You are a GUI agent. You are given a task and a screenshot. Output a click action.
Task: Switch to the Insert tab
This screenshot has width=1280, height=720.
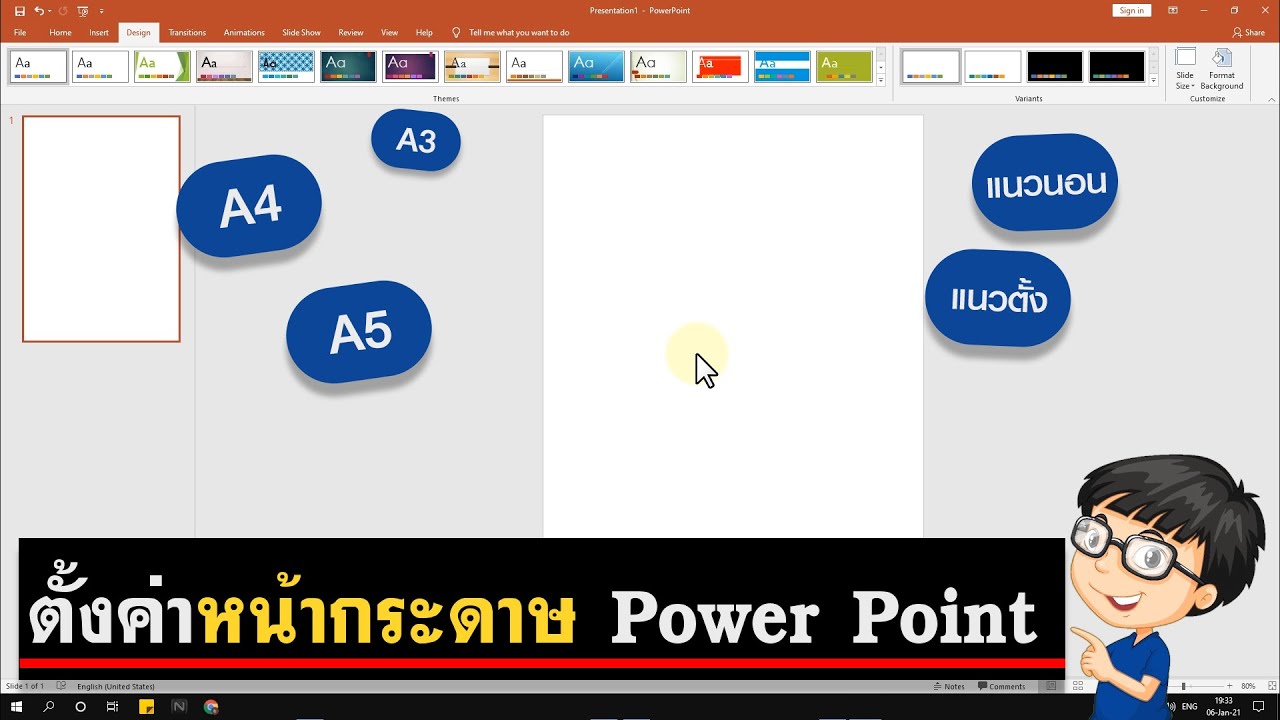point(99,32)
